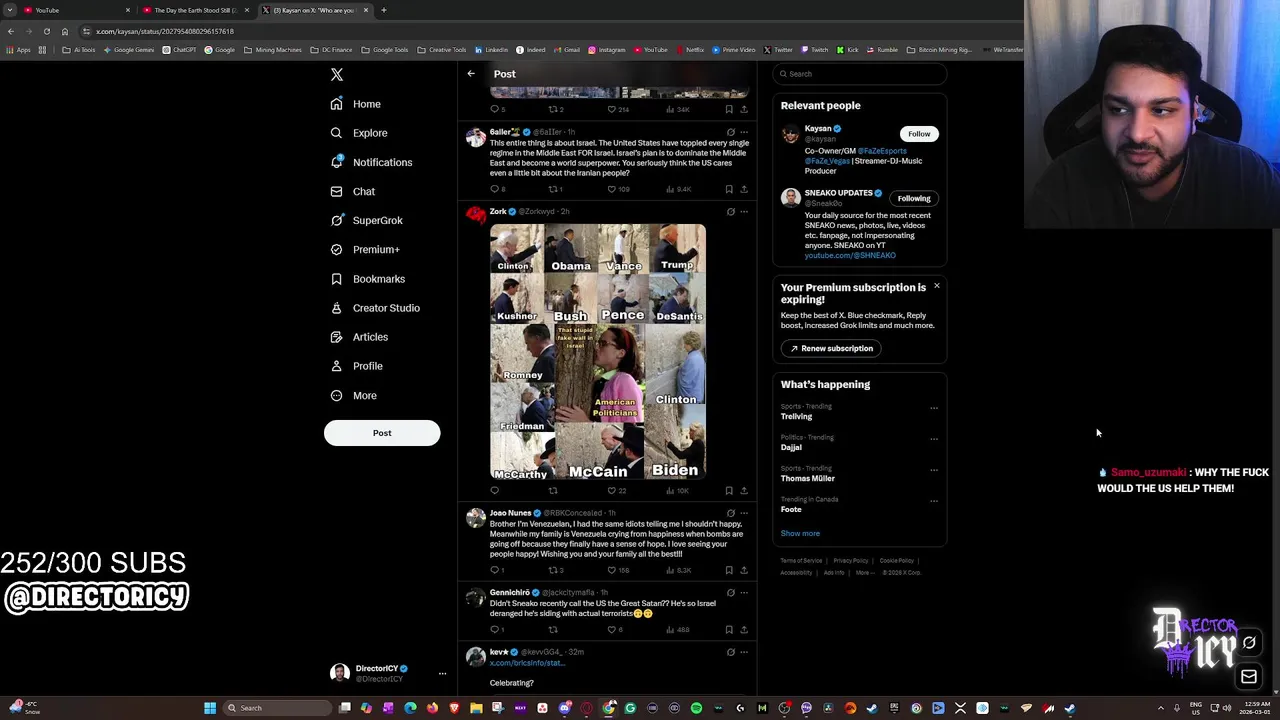The height and width of the screenshot is (720, 1280).
Task: Open Chat messages
Action: point(353,191)
